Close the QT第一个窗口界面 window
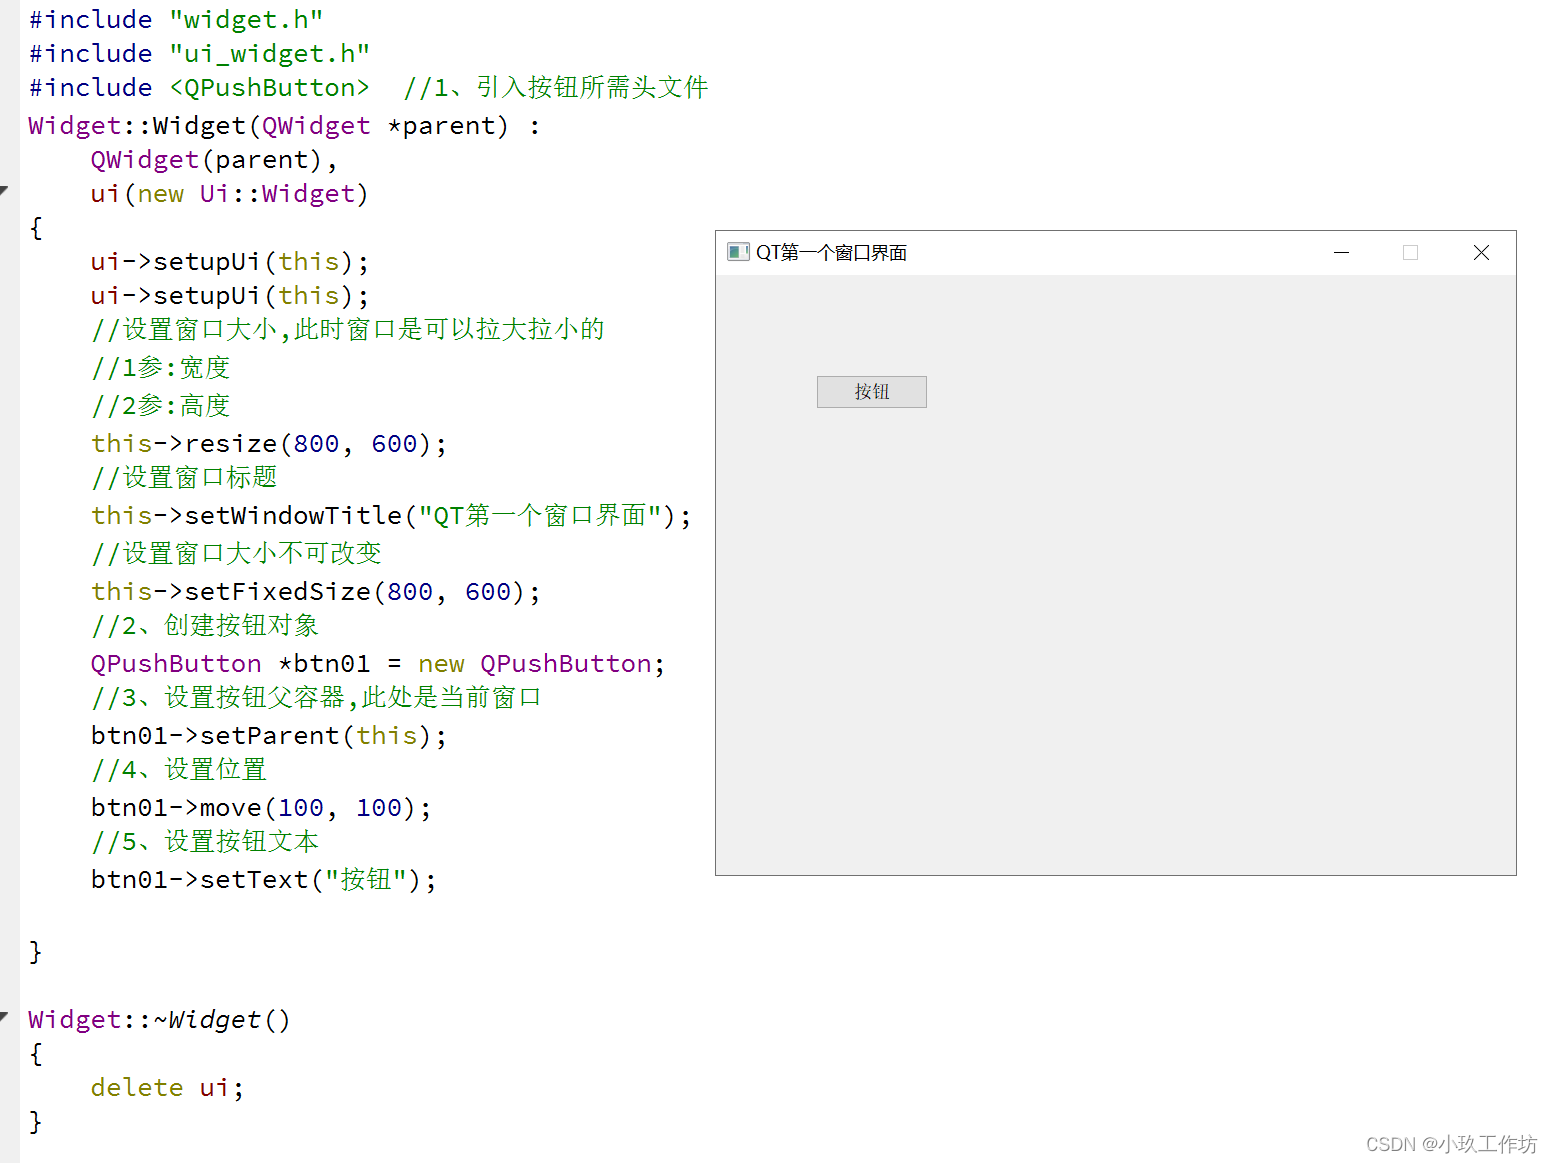 (x=1481, y=253)
